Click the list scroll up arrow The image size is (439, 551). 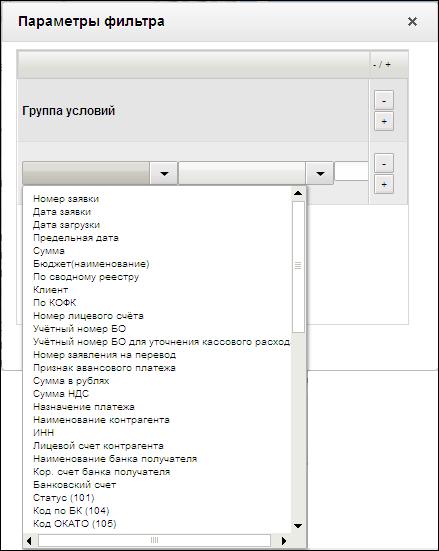[x=298, y=193]
